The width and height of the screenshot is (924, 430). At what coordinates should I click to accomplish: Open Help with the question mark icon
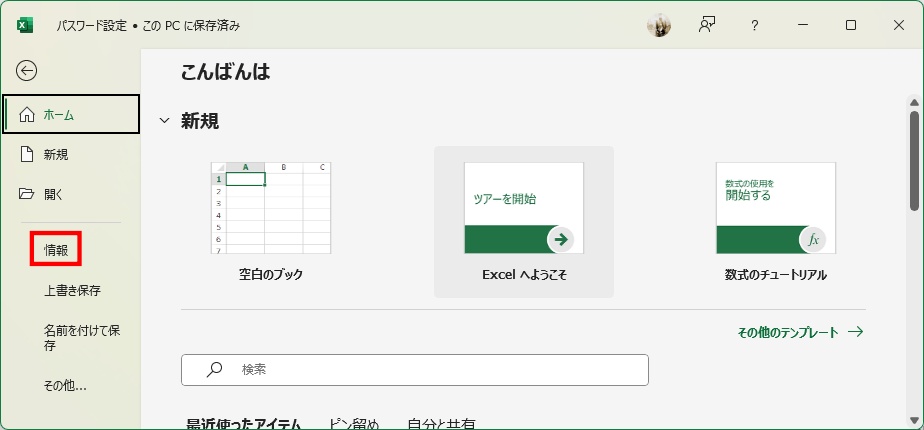point(755,26)
